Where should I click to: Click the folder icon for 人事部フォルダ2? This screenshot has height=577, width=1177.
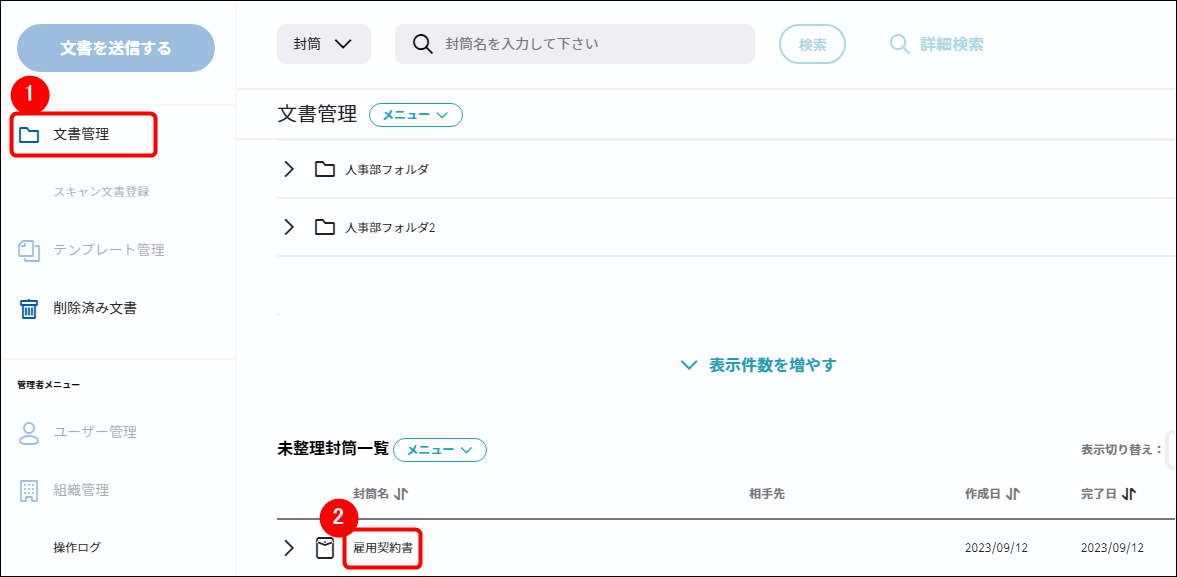[324, 227]
